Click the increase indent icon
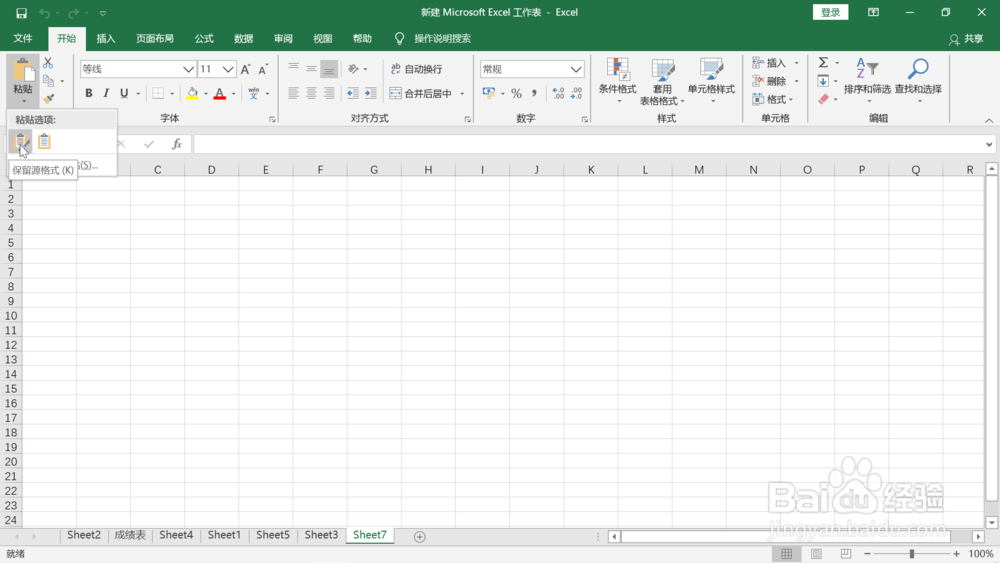This screenshot has height=563, width=1000. pos(371,94)
